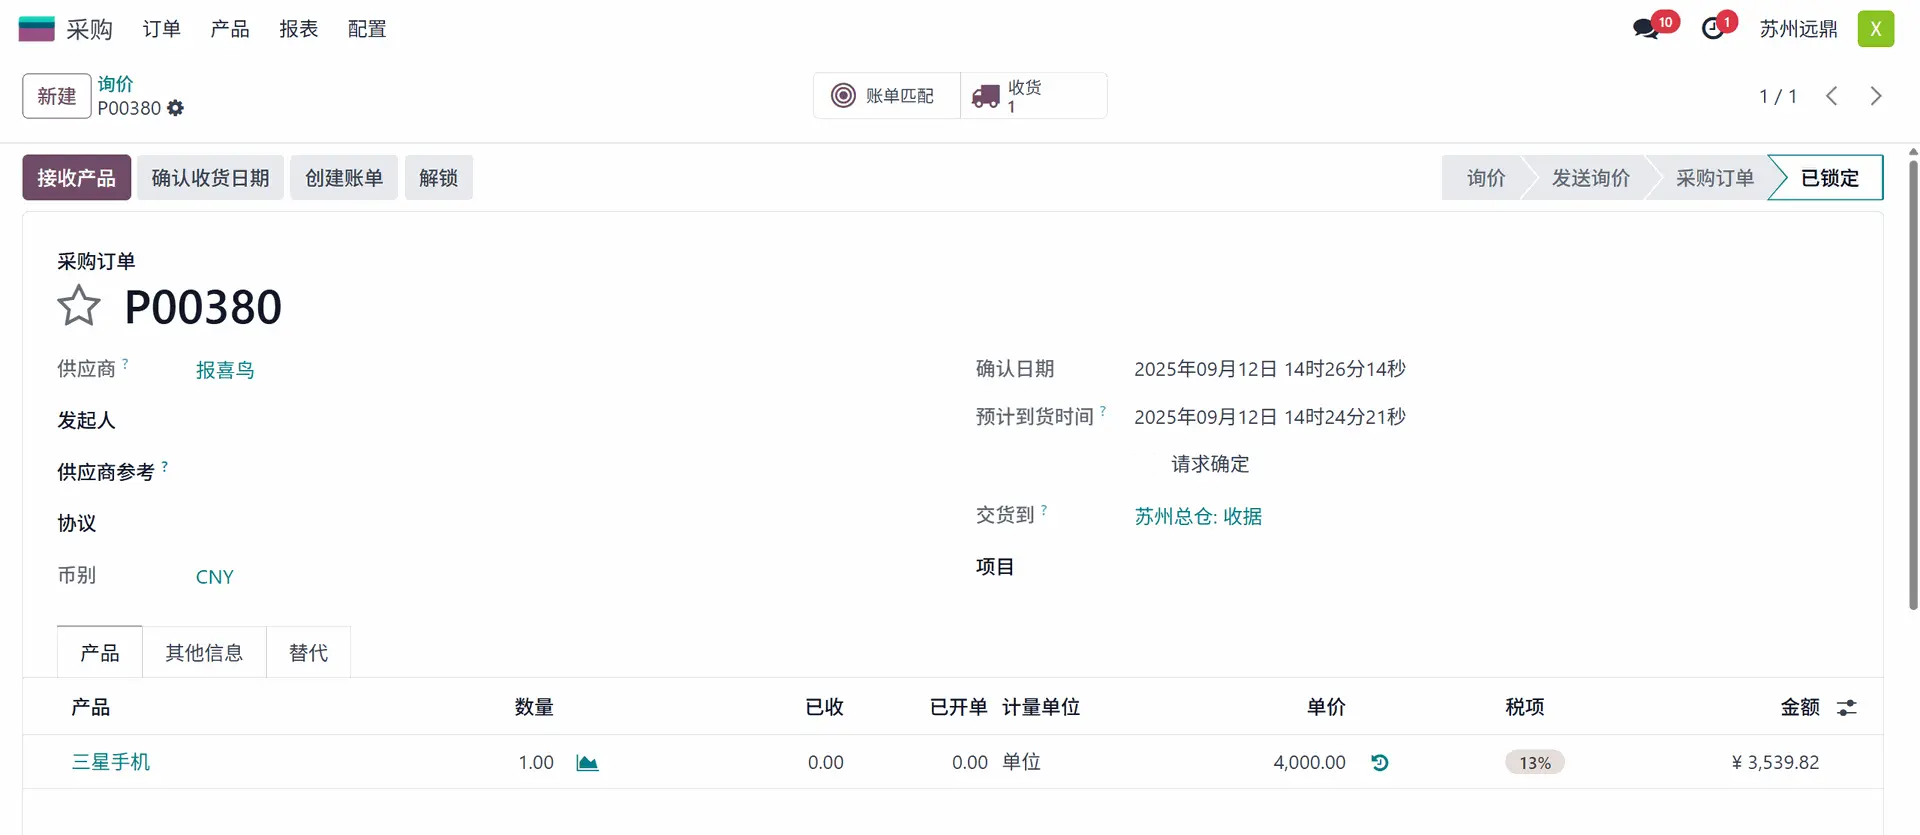Switch to the 其他信息 tab
Screen dimensions: 1920x835
[x=204, y=653]
